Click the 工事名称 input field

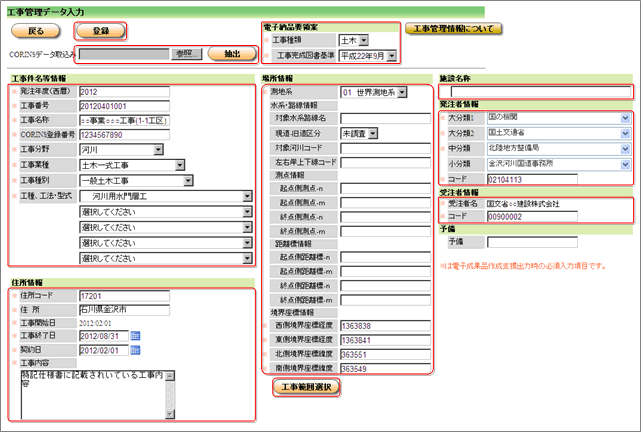(x=124, y=120)
